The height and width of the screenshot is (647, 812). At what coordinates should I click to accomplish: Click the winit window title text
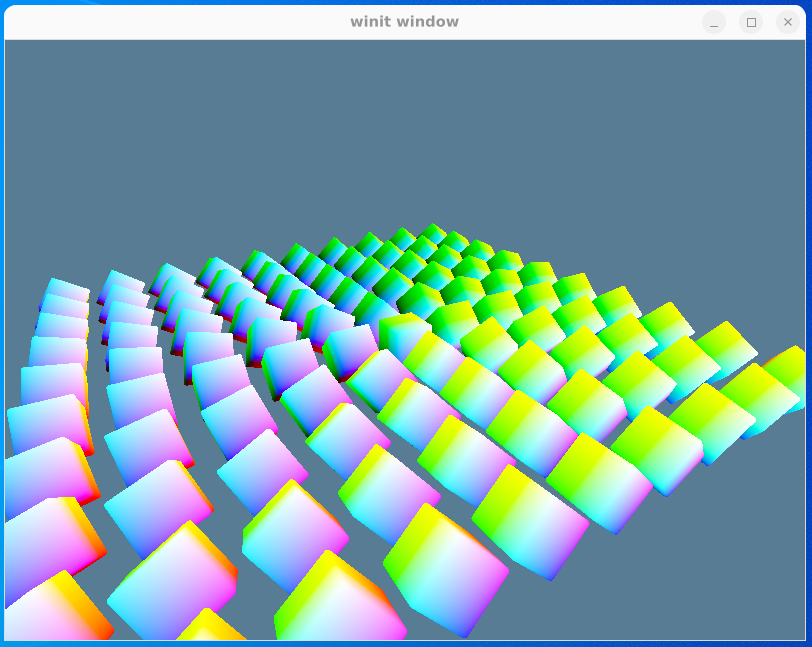click(404, 22)
